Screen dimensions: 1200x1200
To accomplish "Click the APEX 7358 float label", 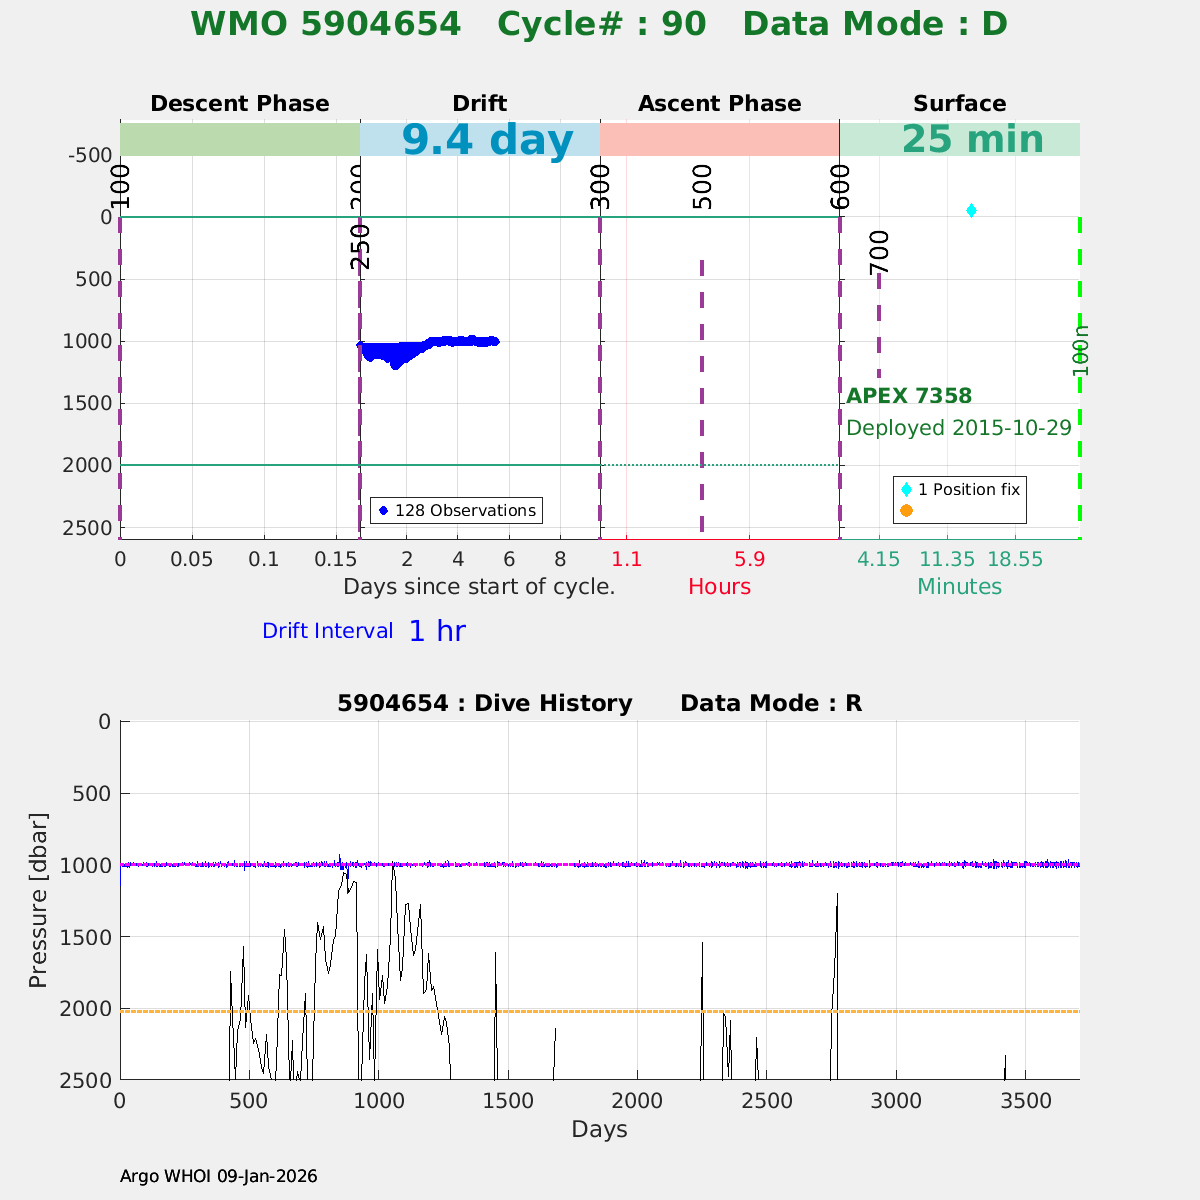I will (908, 396).
